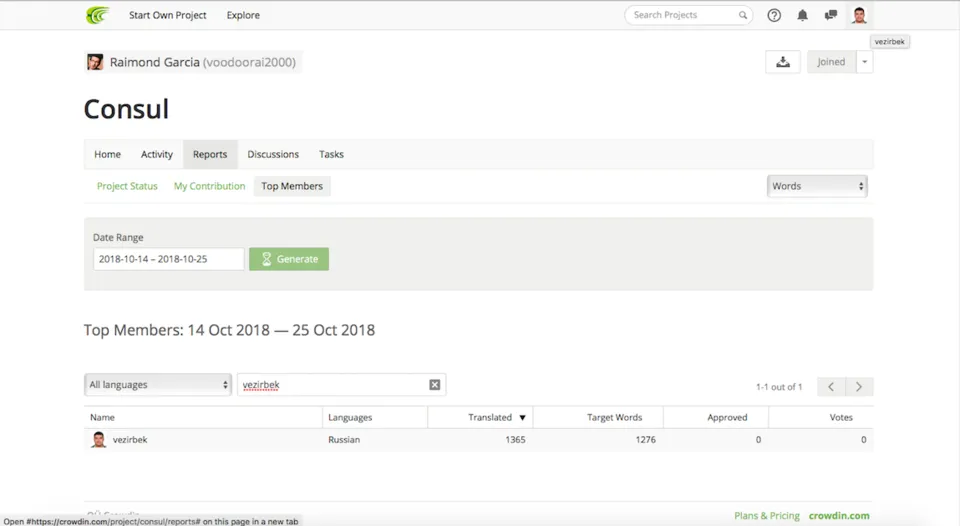Open Project Status report
960x526 pixels.
[127, 186]
